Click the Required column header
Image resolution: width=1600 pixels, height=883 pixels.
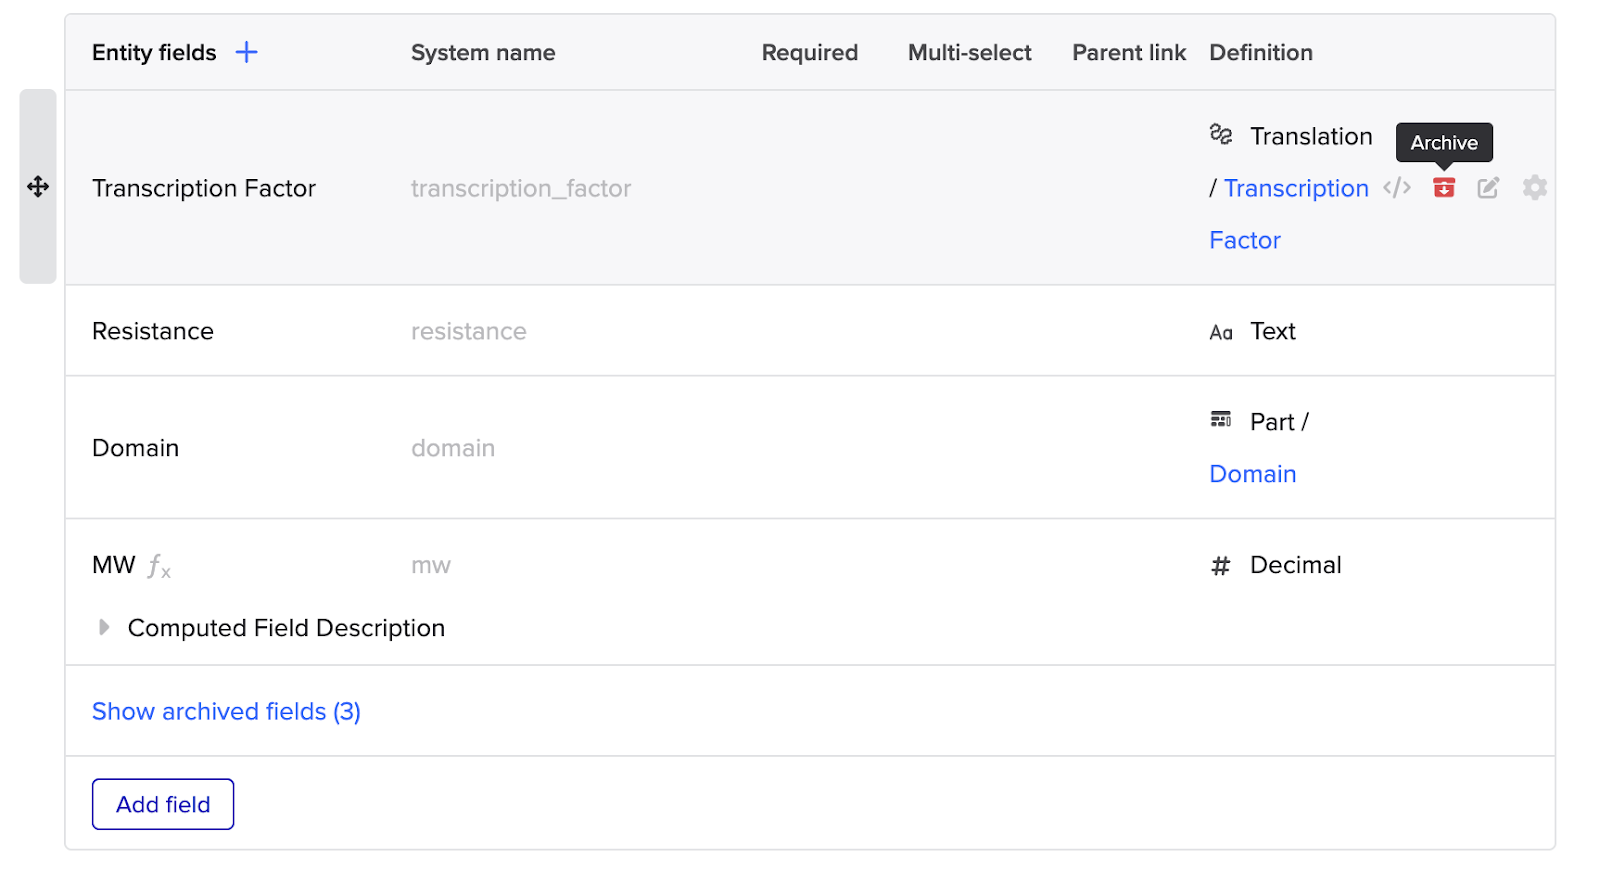[x=809, y=53]
